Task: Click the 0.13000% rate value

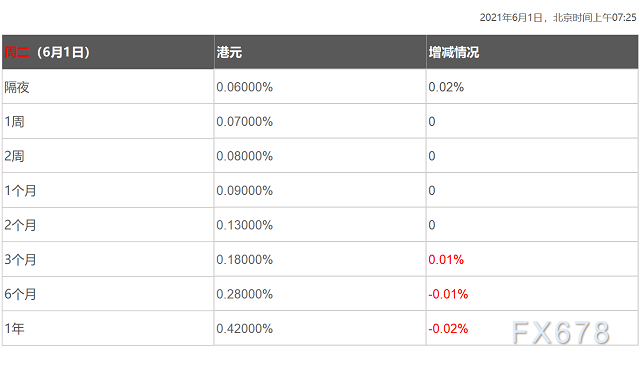Action: click(244, 225)
